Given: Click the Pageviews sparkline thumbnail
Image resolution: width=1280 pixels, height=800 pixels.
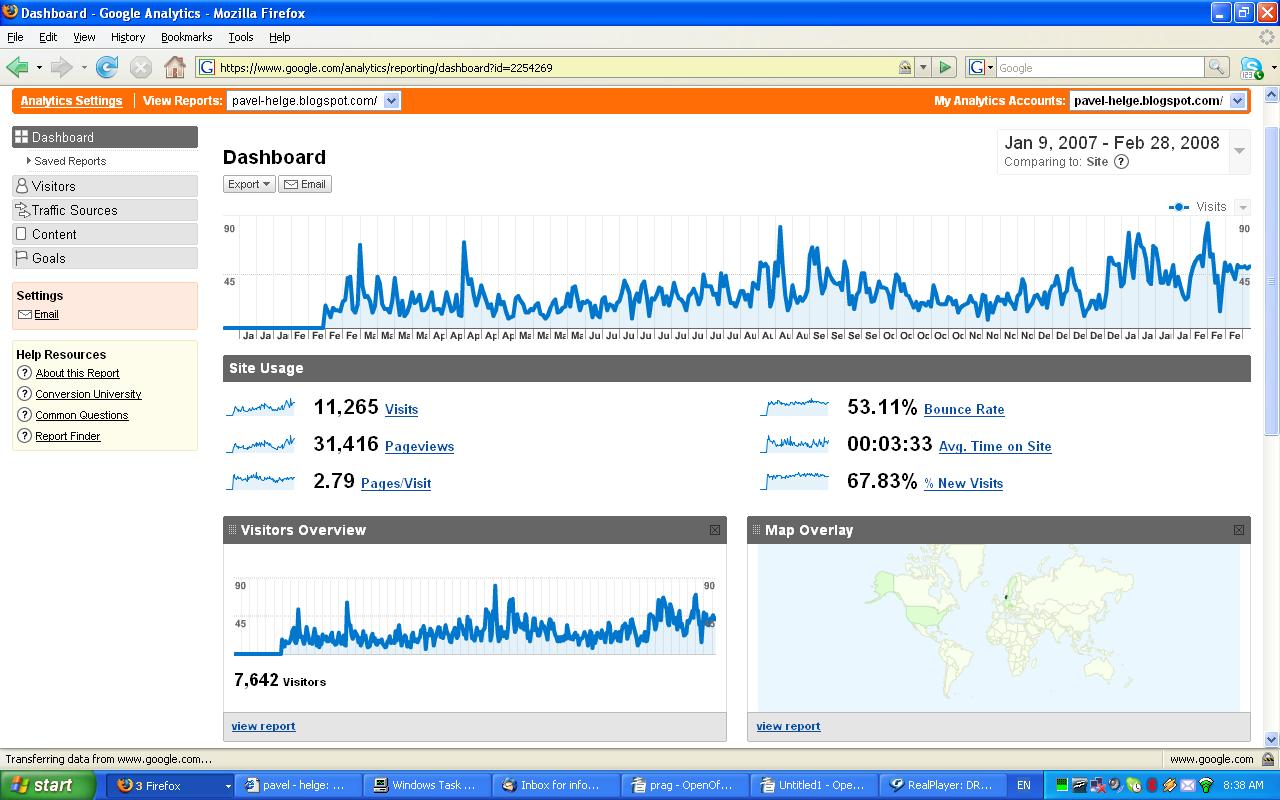Looking at the screenshot, I should 260,444.
